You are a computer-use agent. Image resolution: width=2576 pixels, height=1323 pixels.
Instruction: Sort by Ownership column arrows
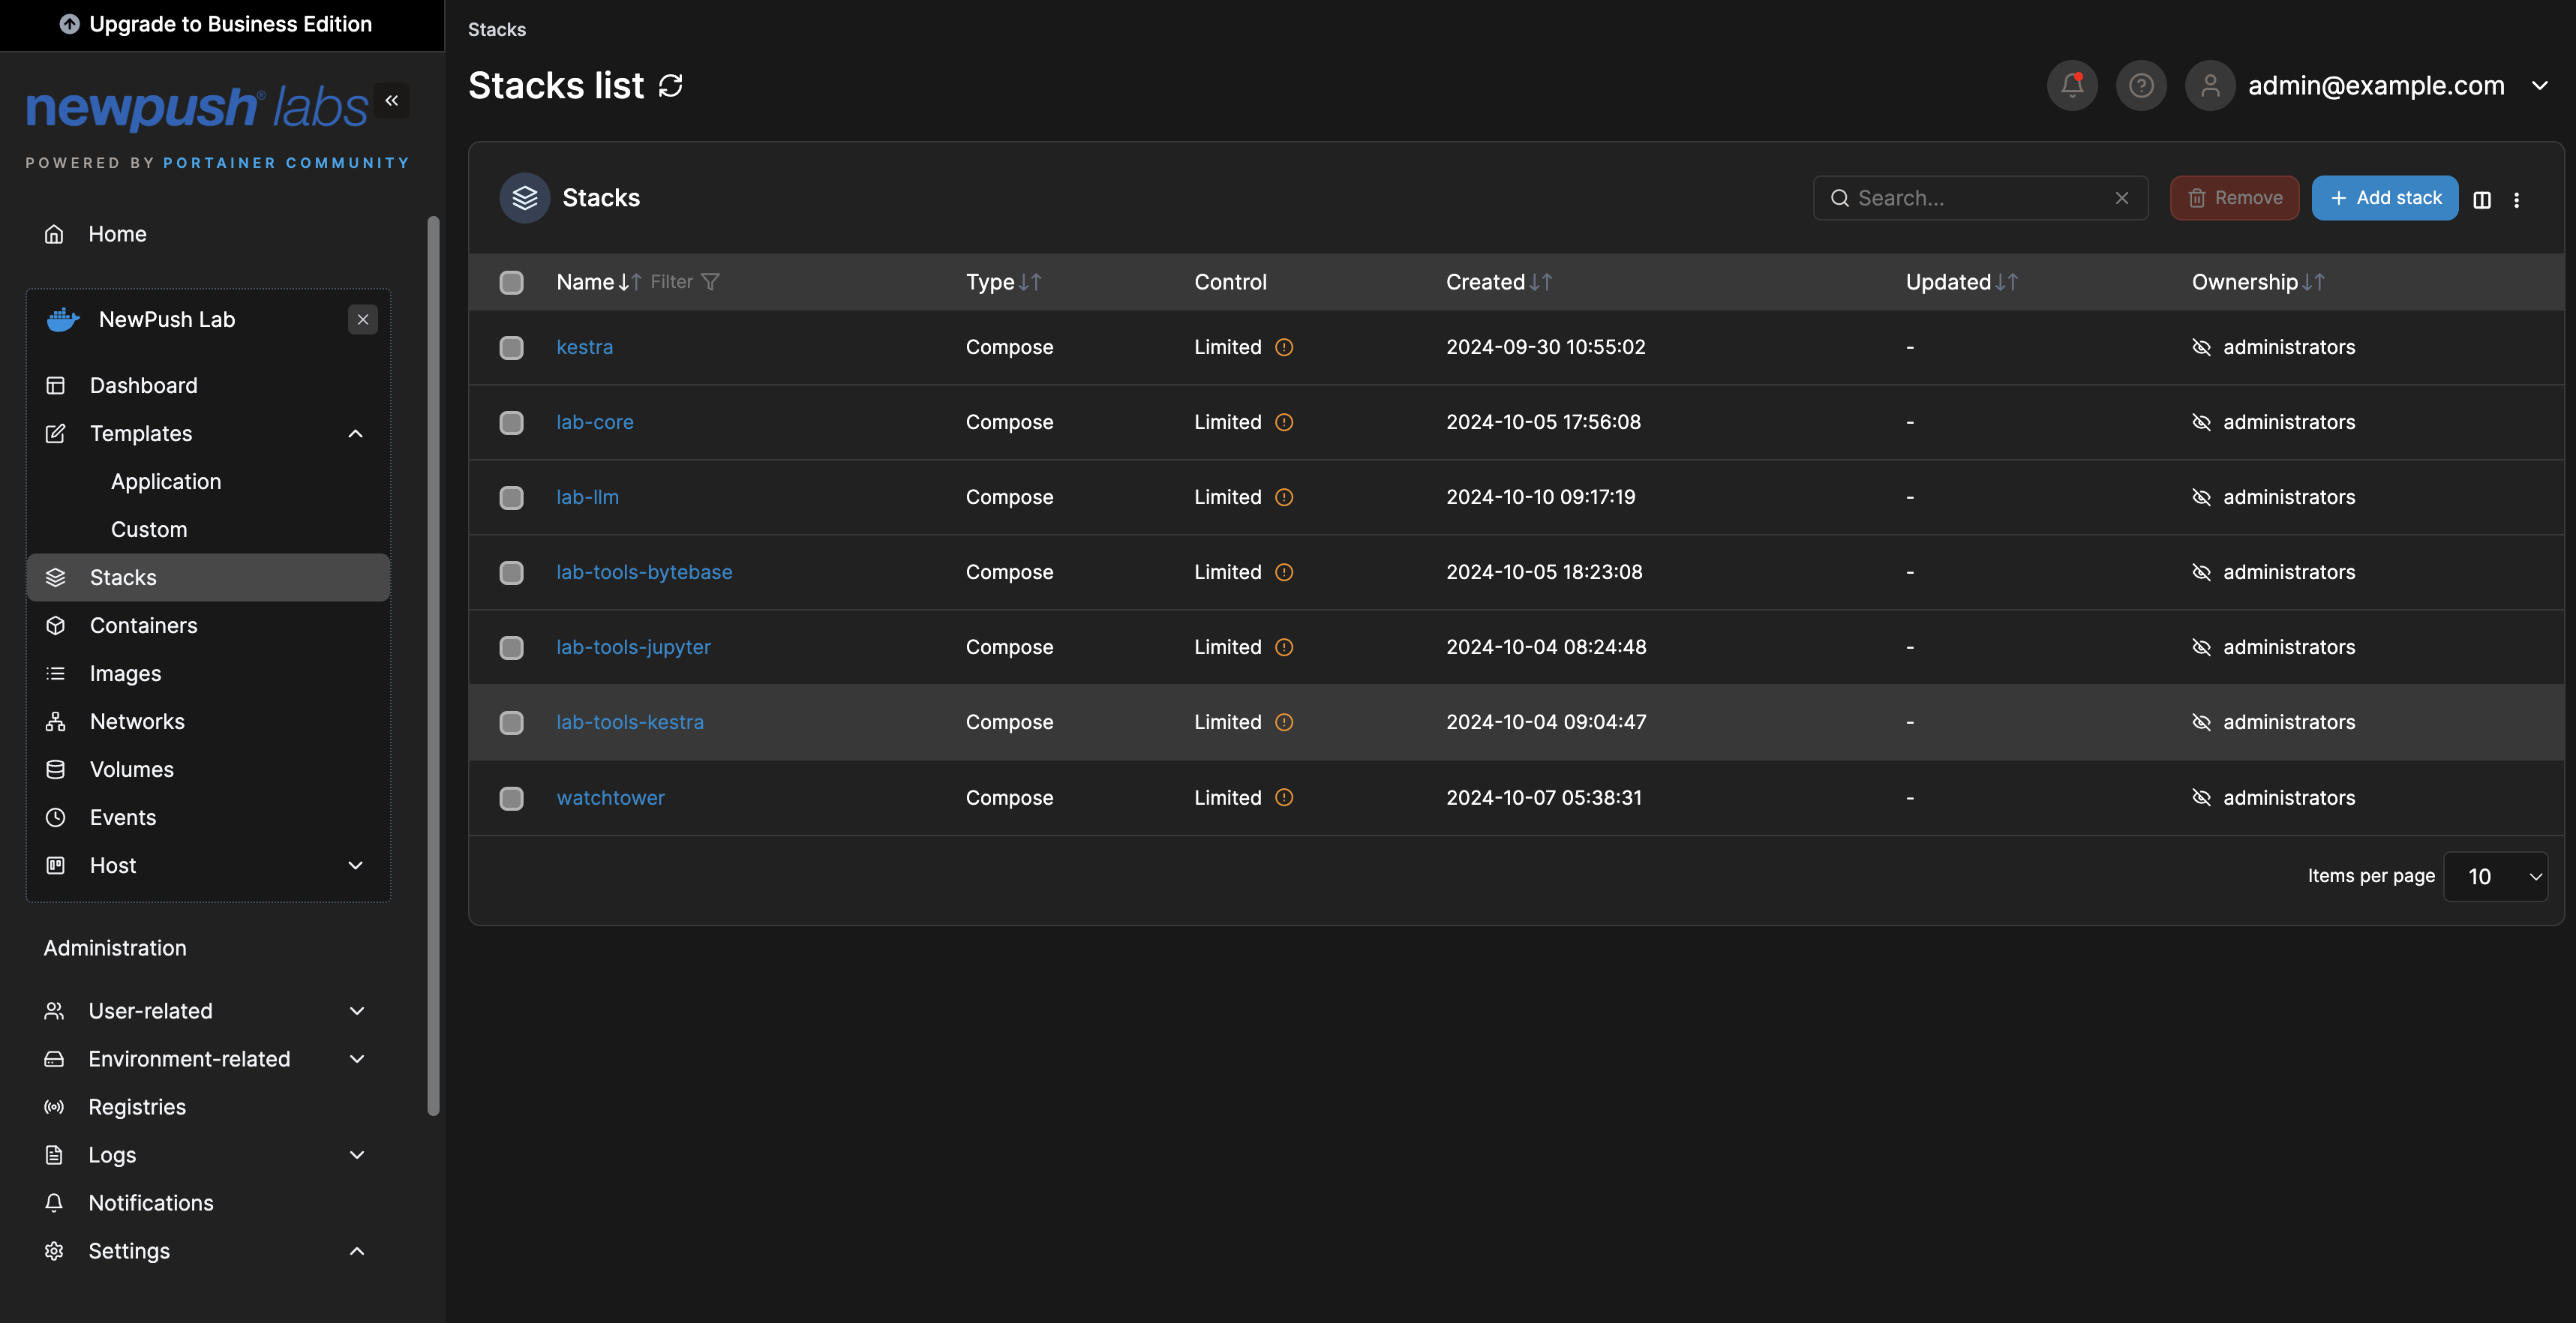point(2313,282)
